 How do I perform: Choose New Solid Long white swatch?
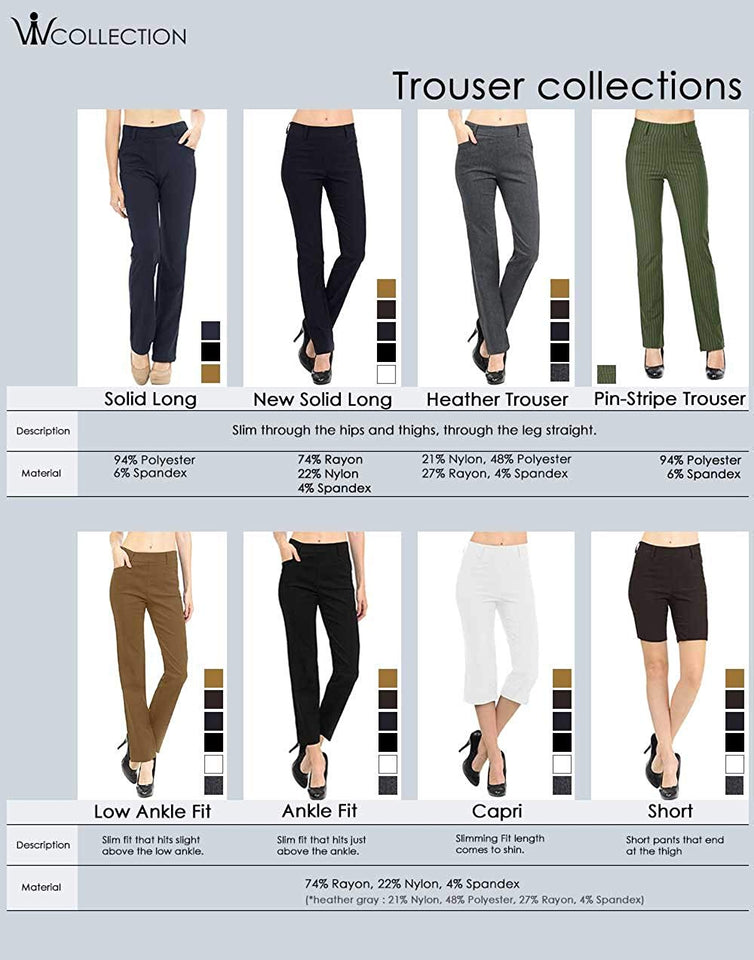tap(386, 374)
